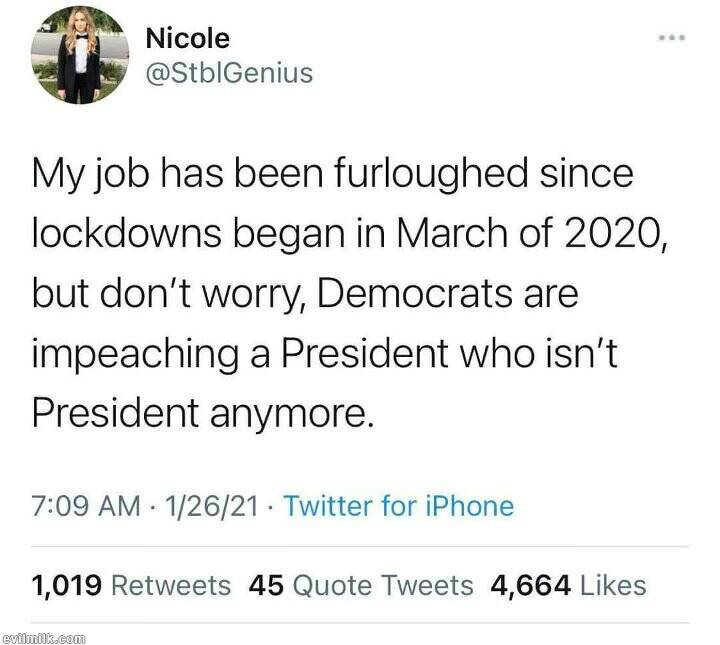Open the Nicole display name profile

[187, 39]
